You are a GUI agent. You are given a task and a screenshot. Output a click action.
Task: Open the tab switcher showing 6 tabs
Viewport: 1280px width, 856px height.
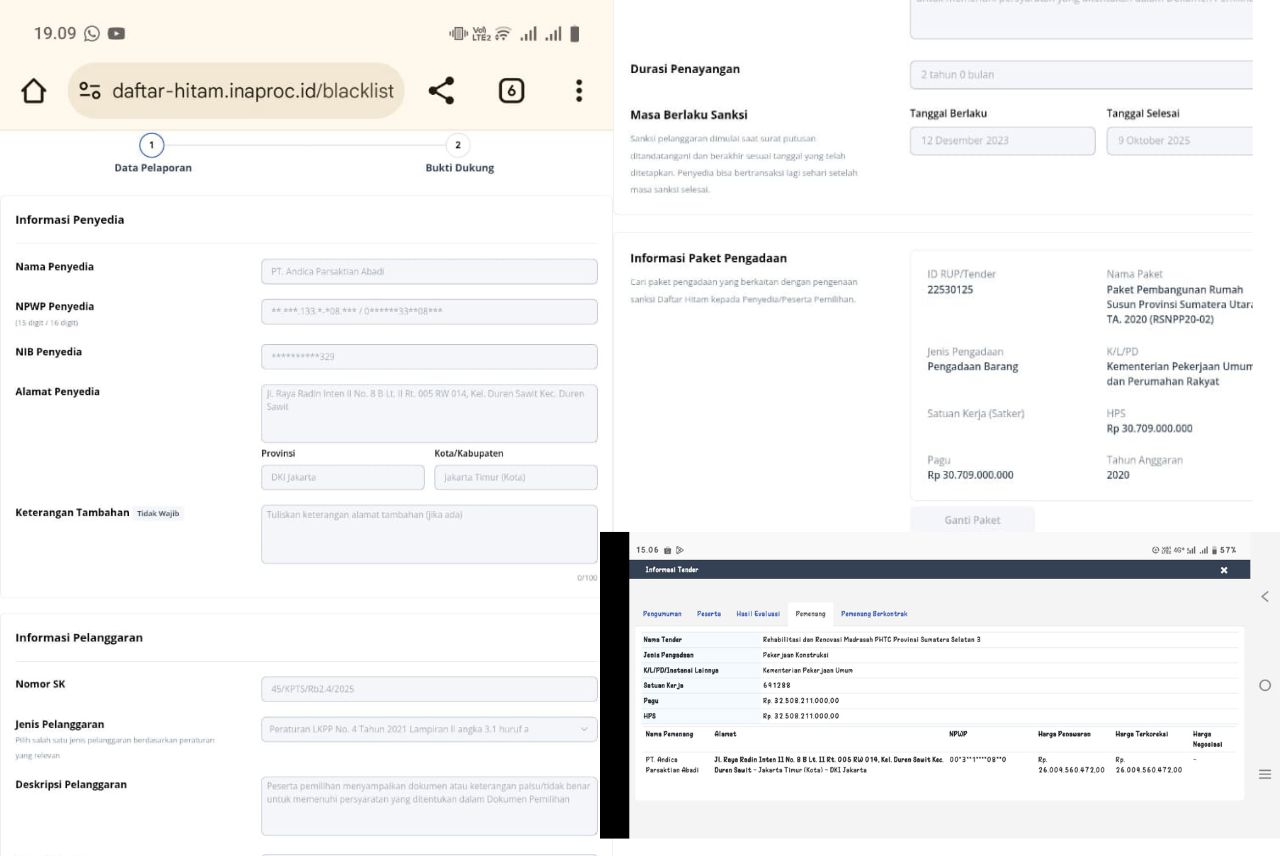pyautogui.click(x=510, y=91)
